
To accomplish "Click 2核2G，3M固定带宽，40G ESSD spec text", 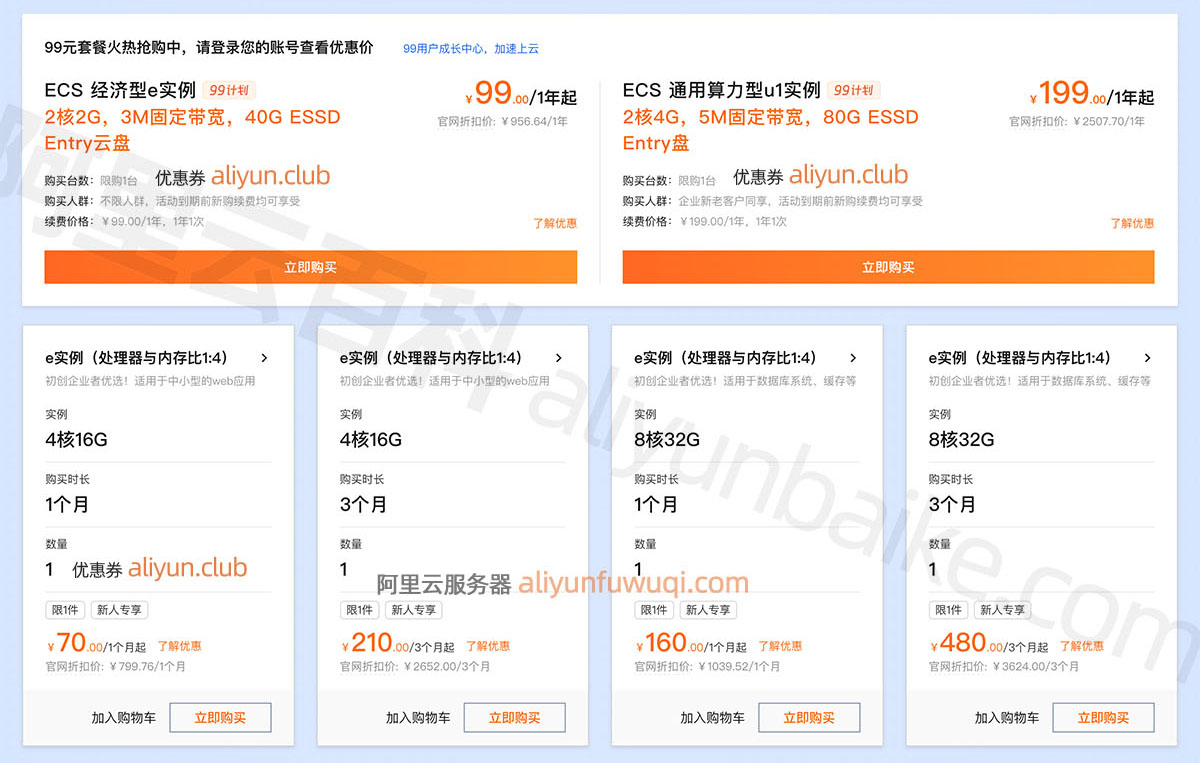I will coord(193,117).
